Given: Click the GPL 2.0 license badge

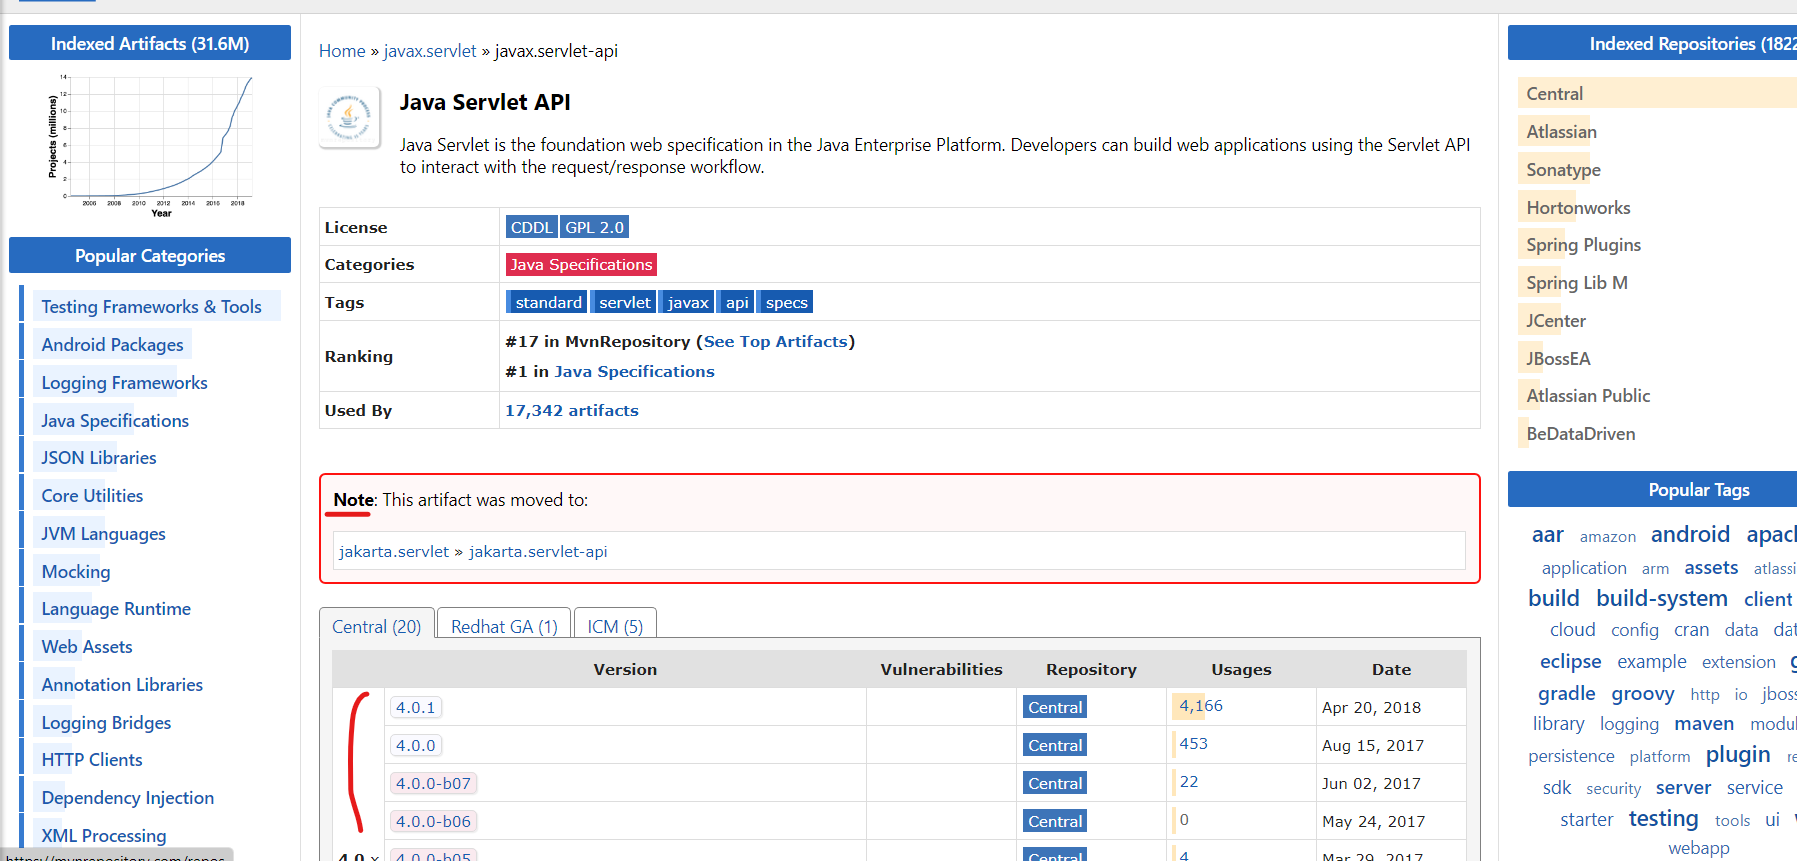Looking at the screenshot, I should point(594,227).
